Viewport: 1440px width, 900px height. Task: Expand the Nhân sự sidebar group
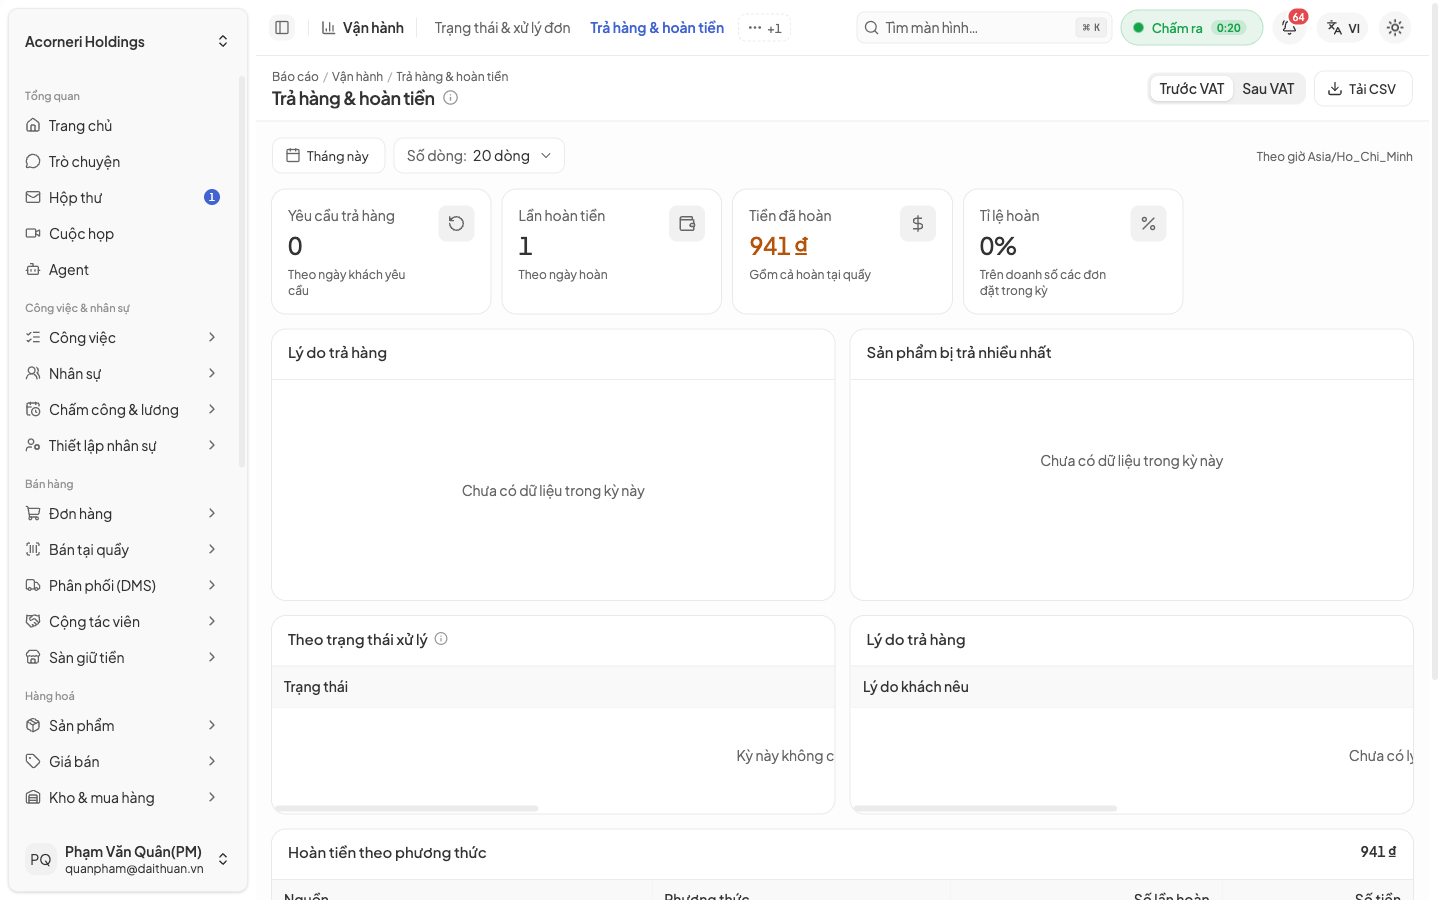click(x=122, y=374)
